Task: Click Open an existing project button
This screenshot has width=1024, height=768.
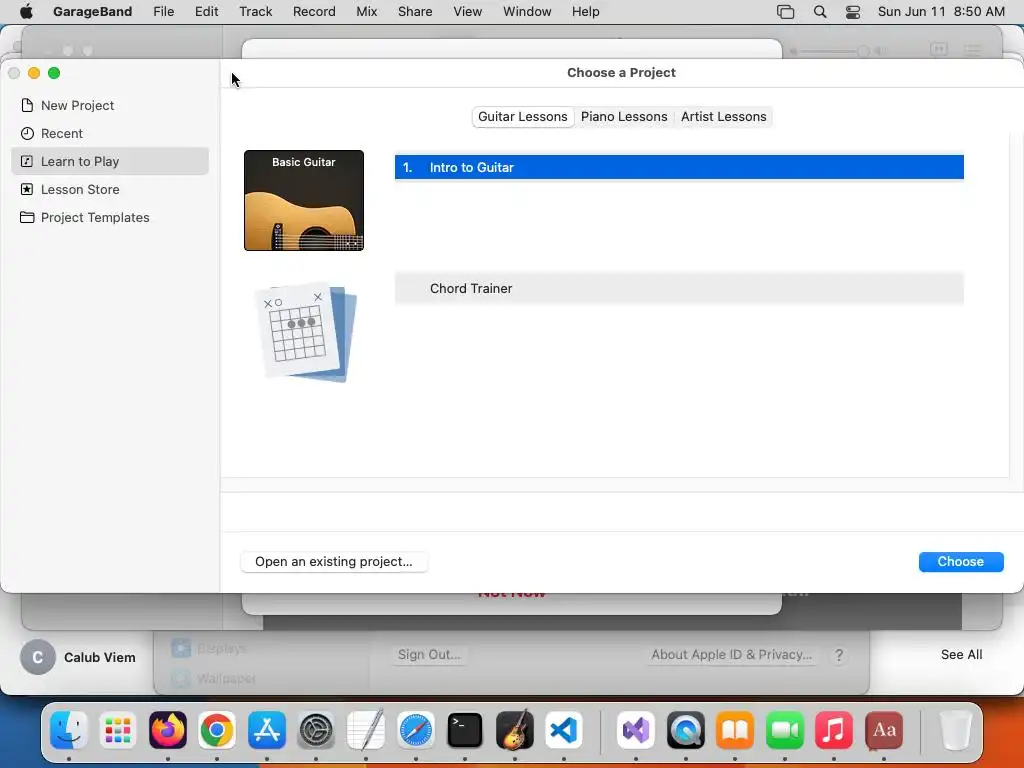Action: [x=334, y=562]
